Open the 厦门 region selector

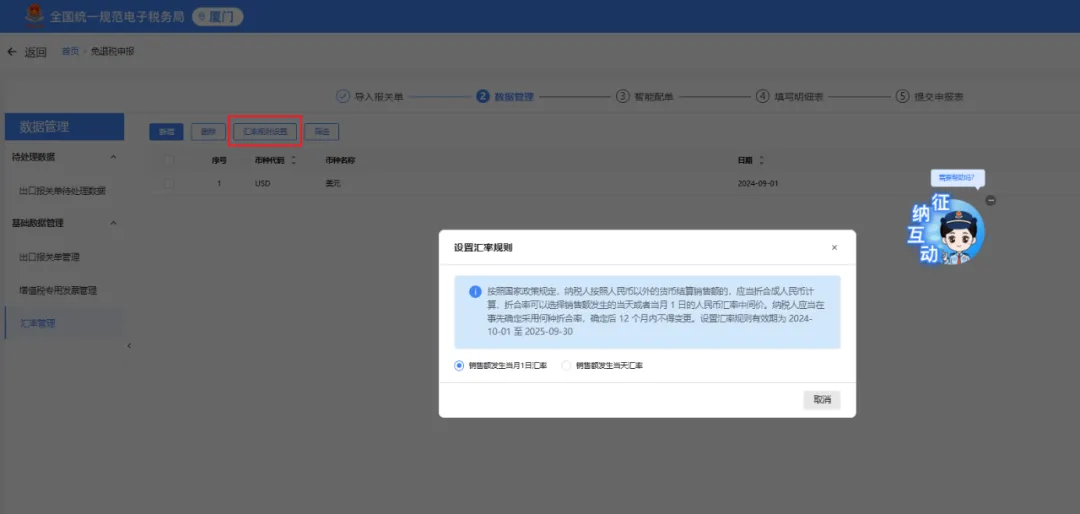[218, 17]
